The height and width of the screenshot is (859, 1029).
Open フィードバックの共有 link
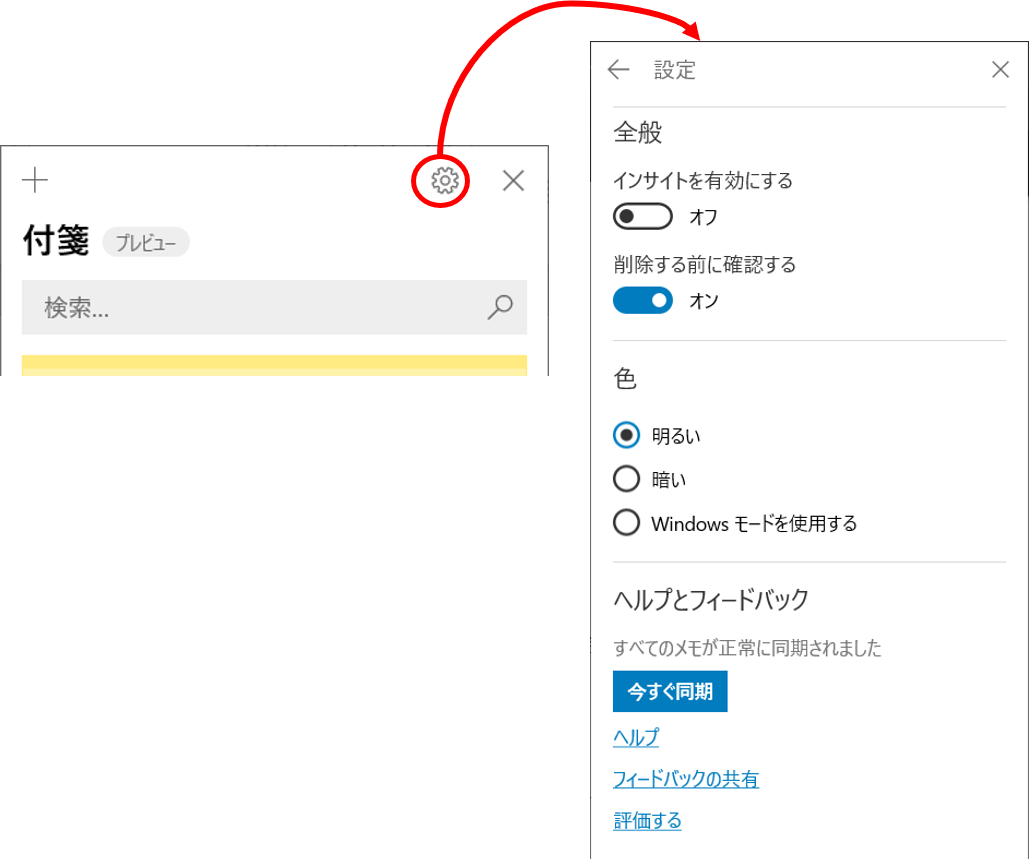(686, 779)
